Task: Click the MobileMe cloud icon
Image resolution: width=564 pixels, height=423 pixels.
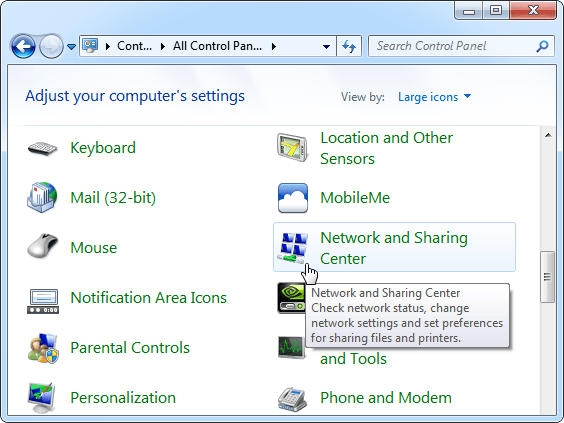Action: [293, 198]
